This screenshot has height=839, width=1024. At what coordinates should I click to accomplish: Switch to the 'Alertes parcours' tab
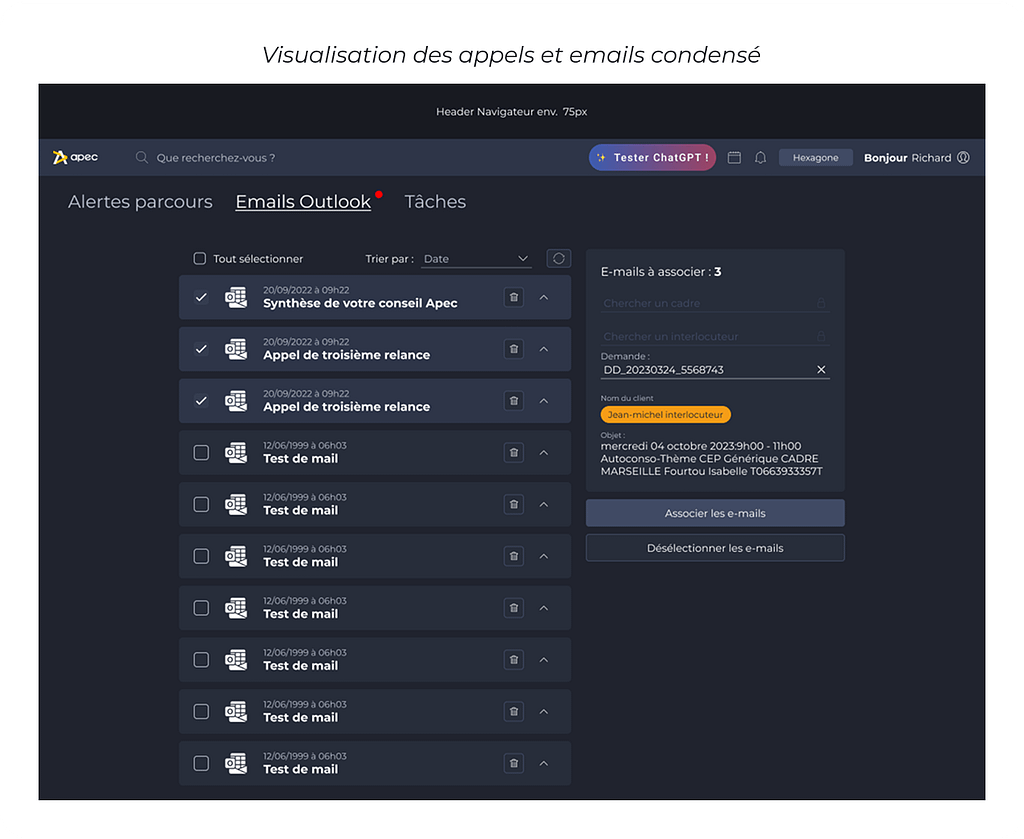click(140, 202)
